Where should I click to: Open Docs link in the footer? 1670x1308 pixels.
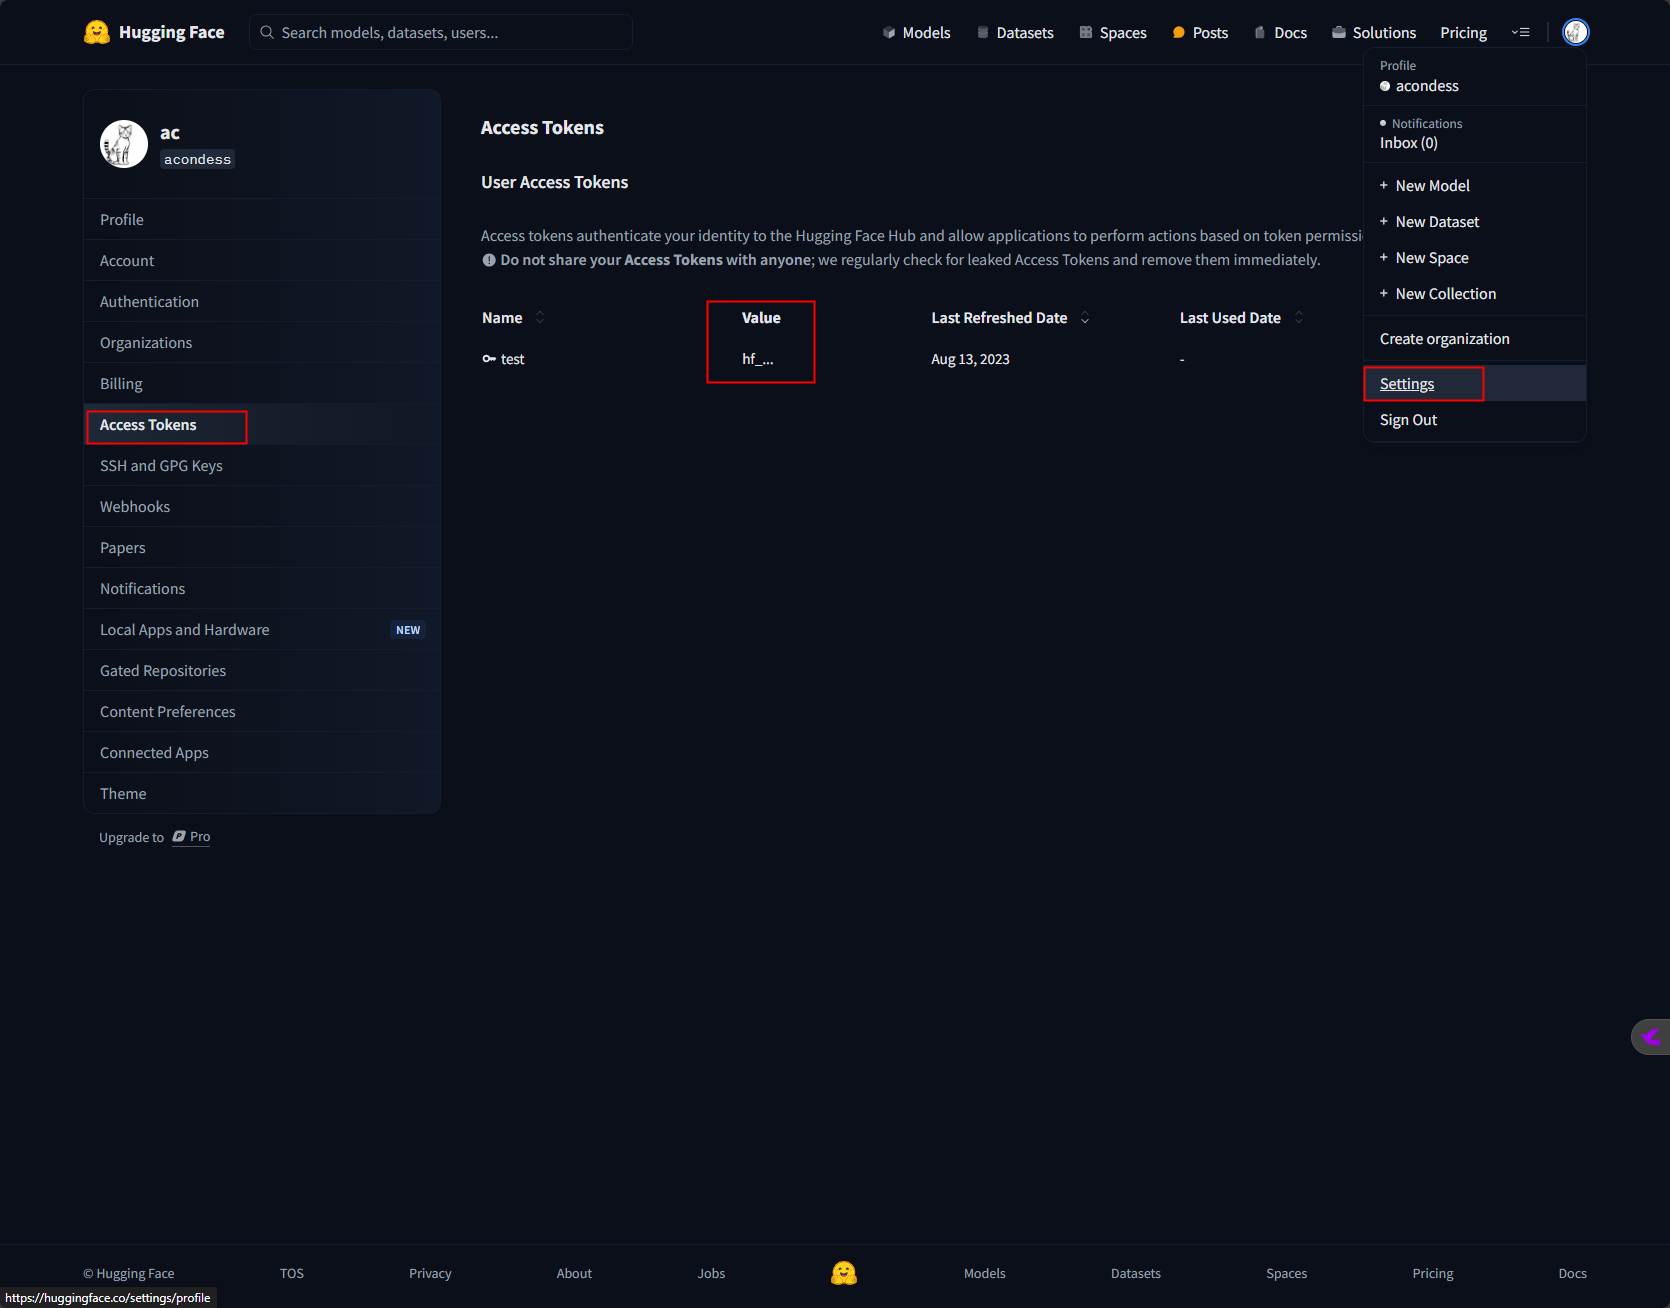tap(1572, 1273)
